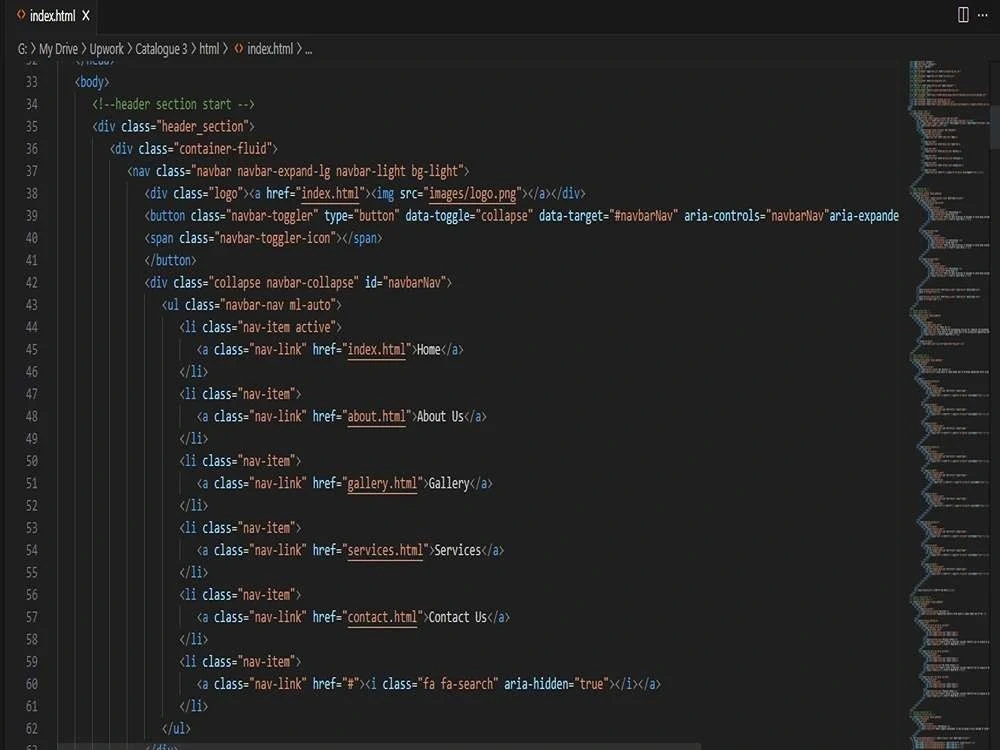Click the closing ul tag
This screenshot has height=750, width=1000.
tap(176, 728)
